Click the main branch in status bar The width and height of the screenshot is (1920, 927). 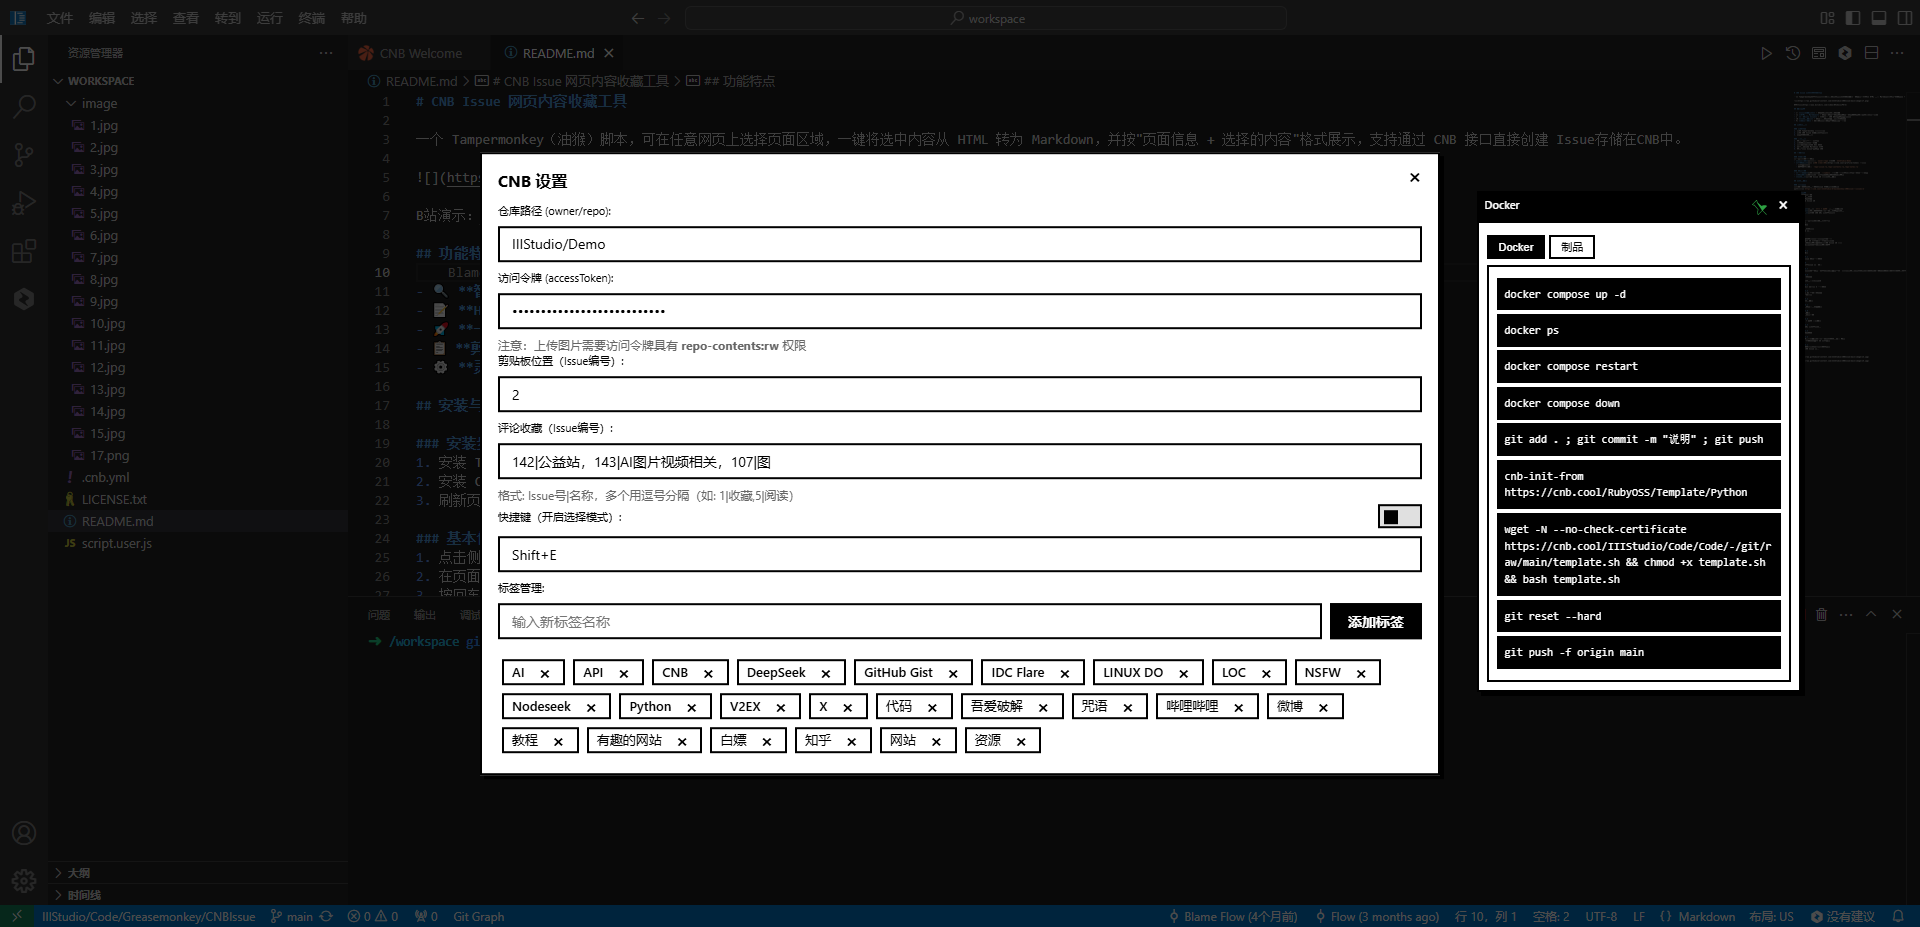click(x=292, y=916)
